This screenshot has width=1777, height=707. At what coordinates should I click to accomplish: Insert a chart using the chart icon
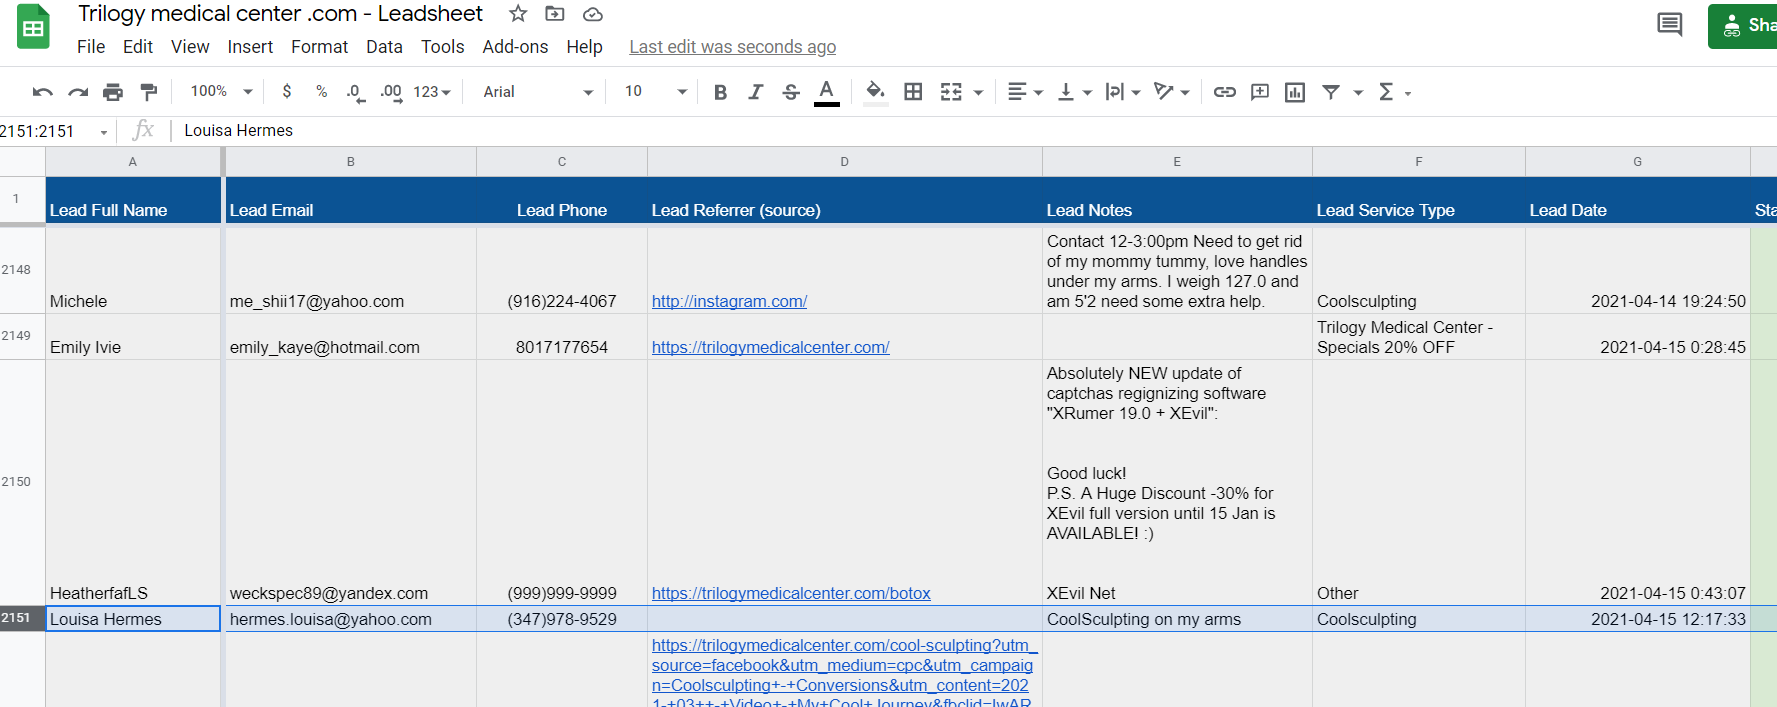click(1295, 92)
